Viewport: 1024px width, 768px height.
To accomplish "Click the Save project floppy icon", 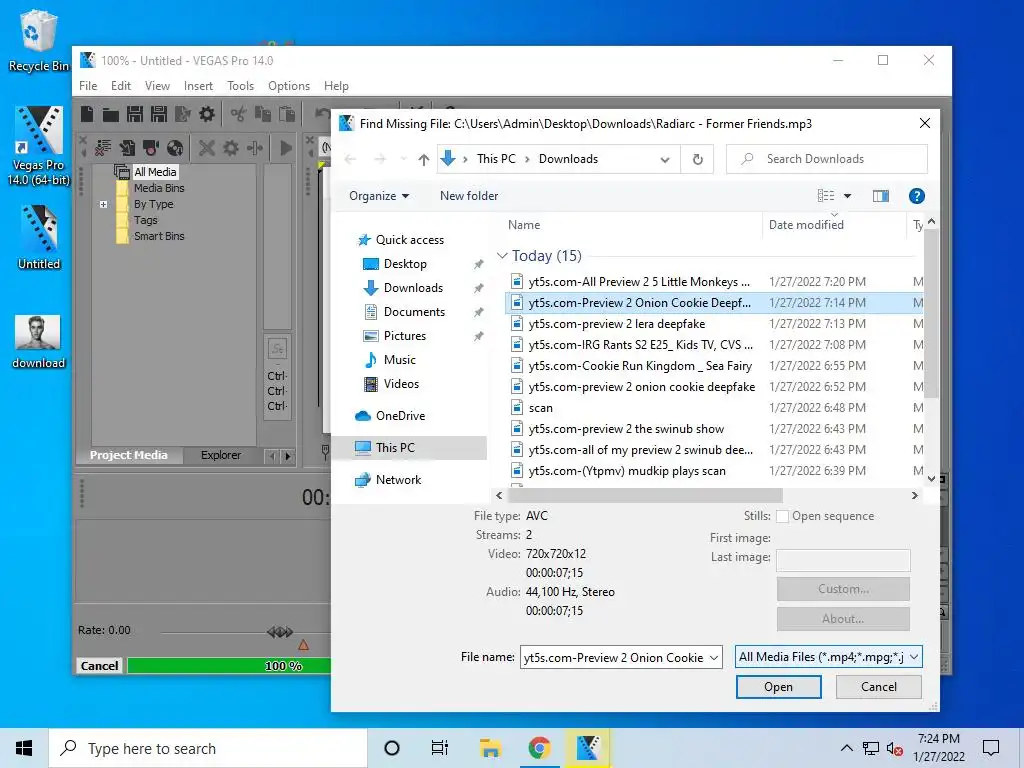I will pos(135,114).
